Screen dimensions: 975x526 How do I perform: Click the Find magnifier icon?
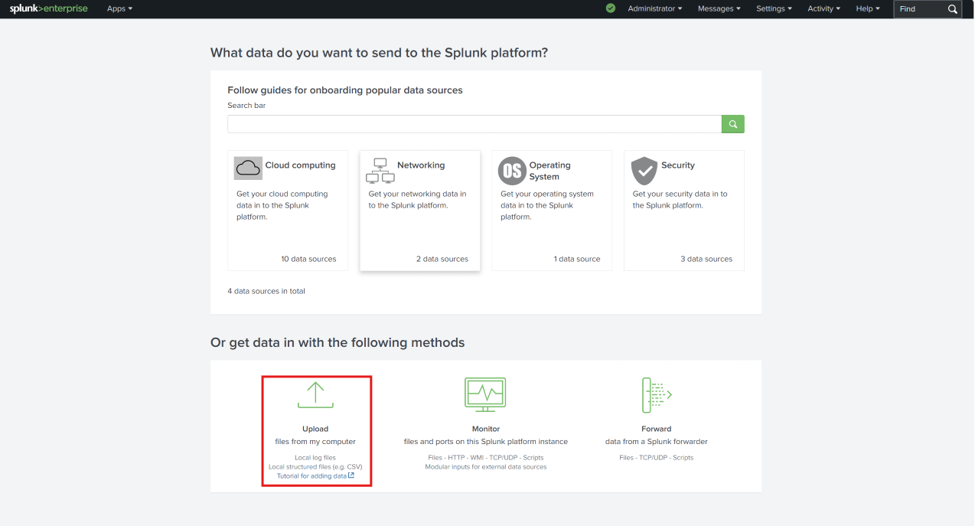point(952,9)
